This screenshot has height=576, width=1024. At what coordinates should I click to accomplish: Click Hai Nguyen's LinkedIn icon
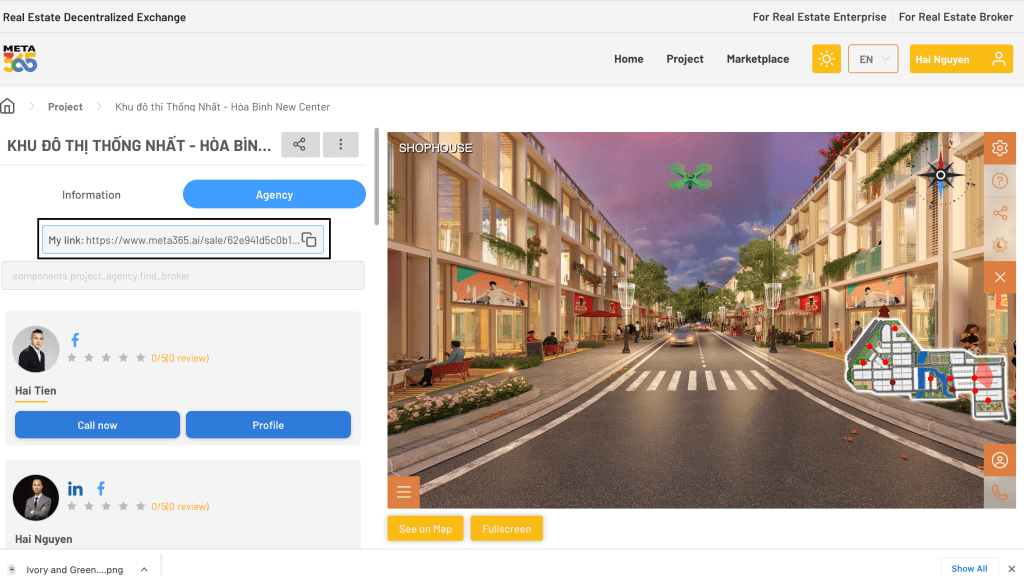point(76,489)
